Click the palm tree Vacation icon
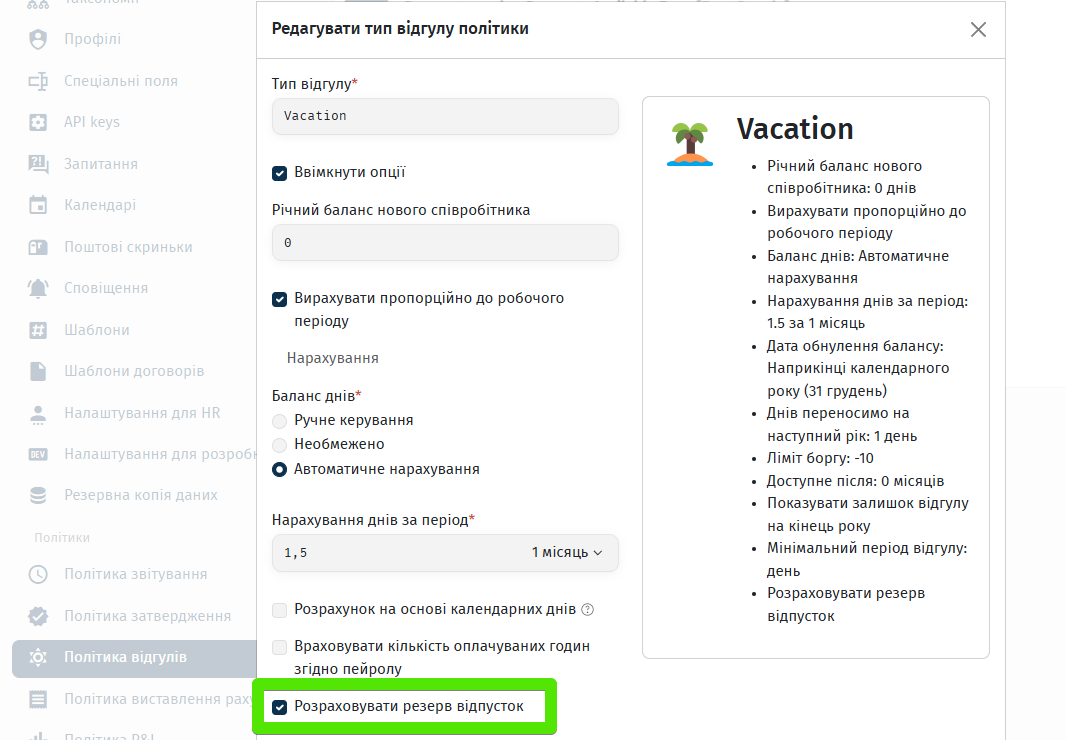This screenshot has height=740, width=1066. (x=690, y=143)
